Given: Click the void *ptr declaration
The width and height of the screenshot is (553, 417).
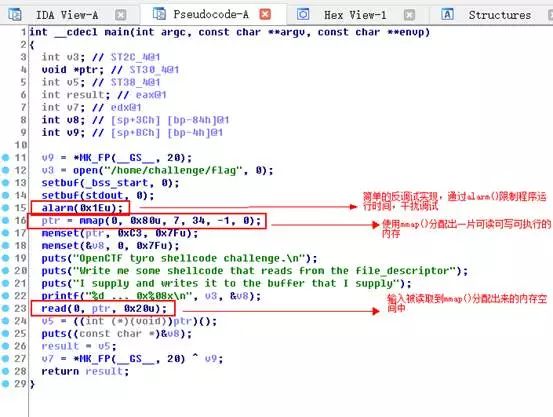Looking at the screenshot, I should click(73, 70).
